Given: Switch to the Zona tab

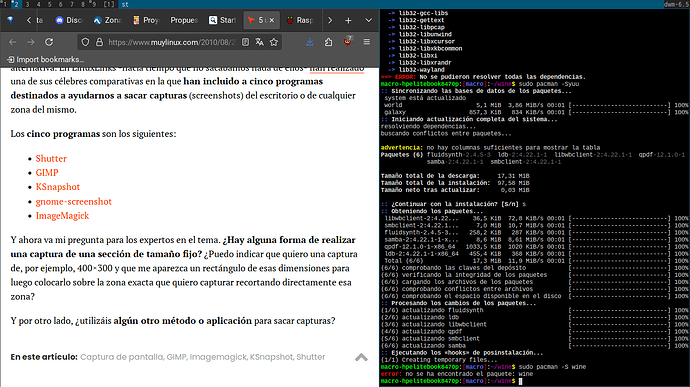Looking at the screenshot, I should 107,20.
